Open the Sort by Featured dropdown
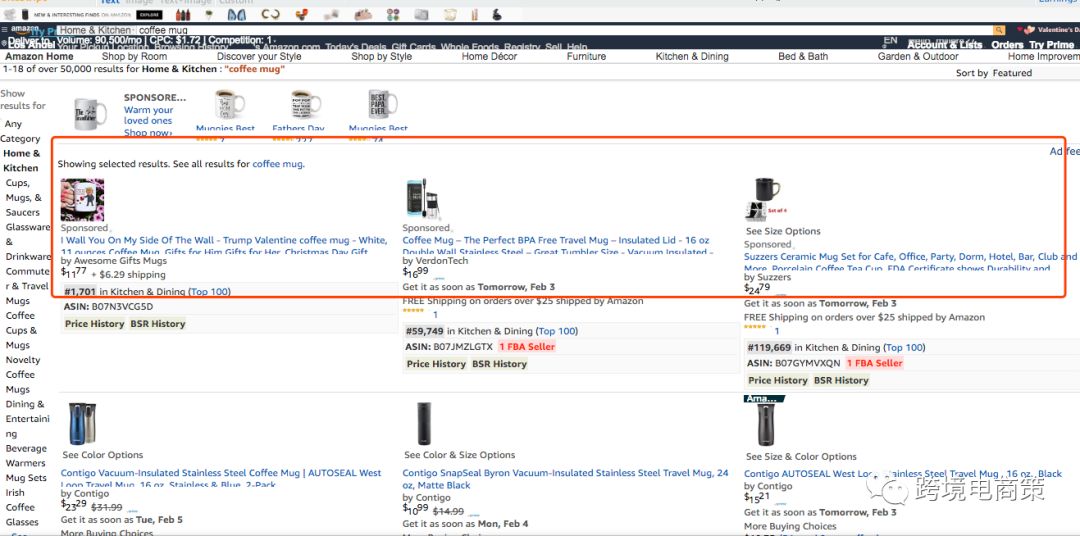Image resolution: width=1080 pixels, height=536 pixels. tap(994, 73)
